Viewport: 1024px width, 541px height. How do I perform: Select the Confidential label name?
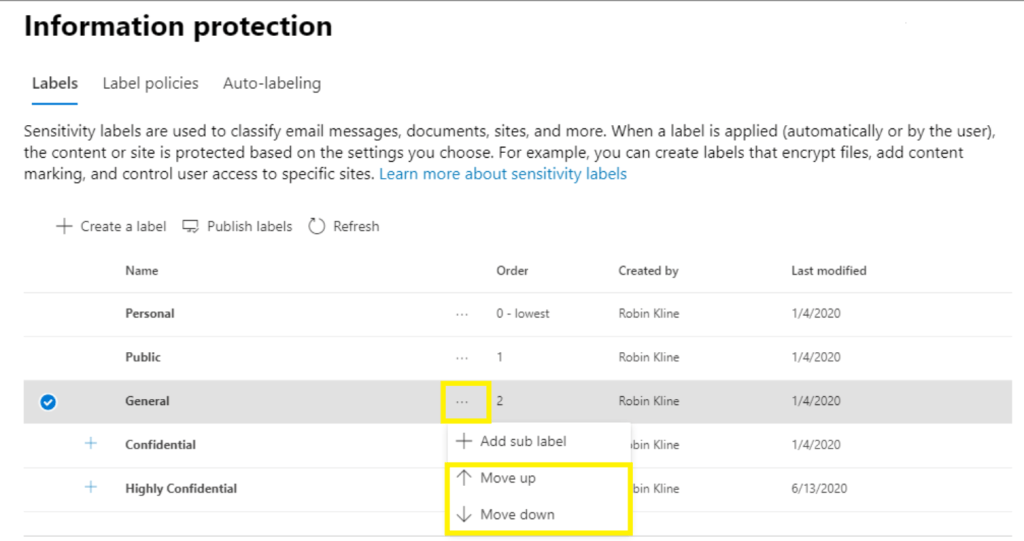coord(160,444)
